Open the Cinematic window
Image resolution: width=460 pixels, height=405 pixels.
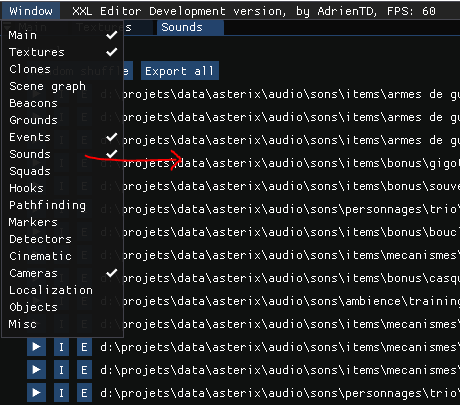(x=63, y=256)
